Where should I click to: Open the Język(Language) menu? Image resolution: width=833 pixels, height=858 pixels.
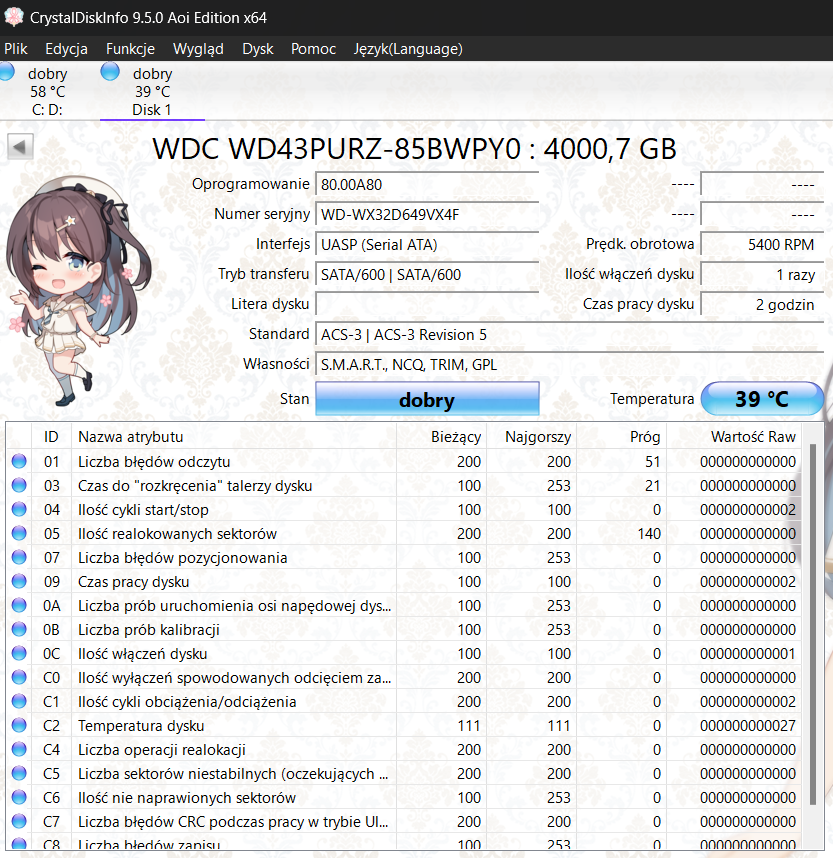tap(408, 49)
